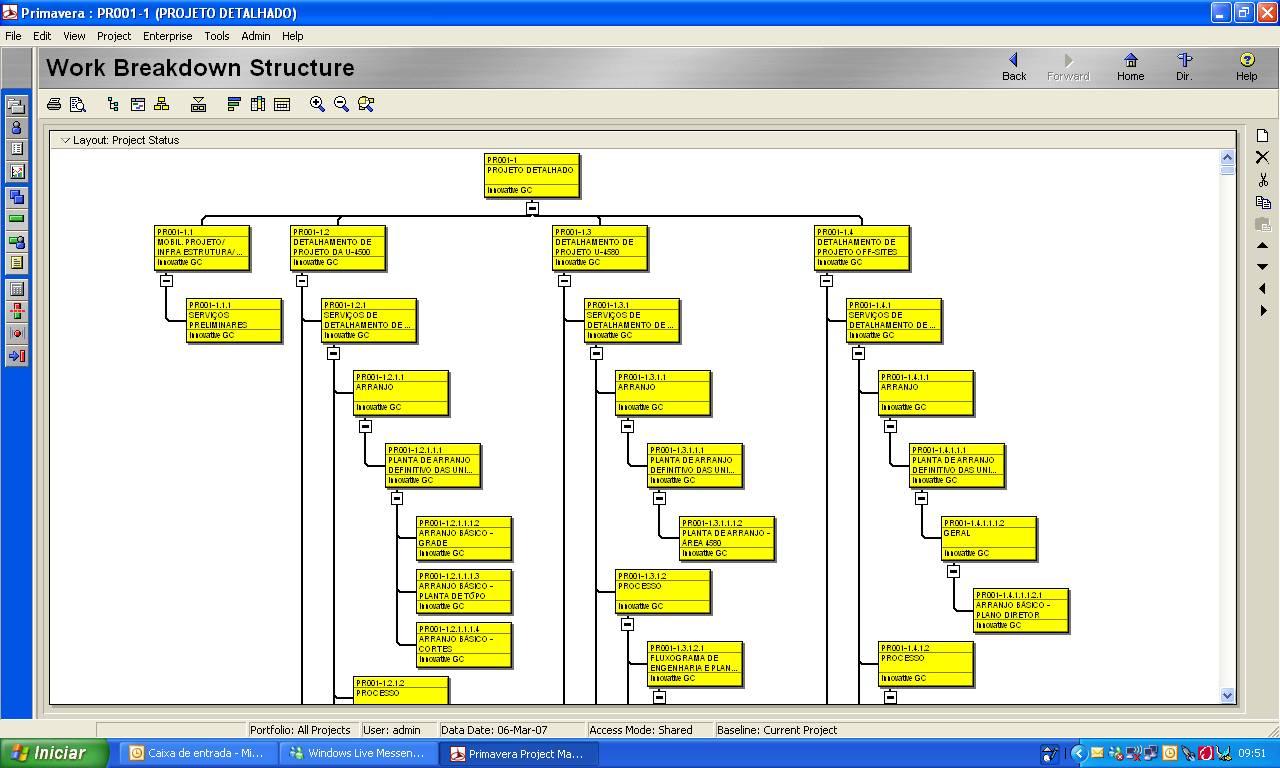The image size is (1280, 768).
Task: Click the WBS icon in directory bar
Action: pyautogui.click(x=16, y=197)
